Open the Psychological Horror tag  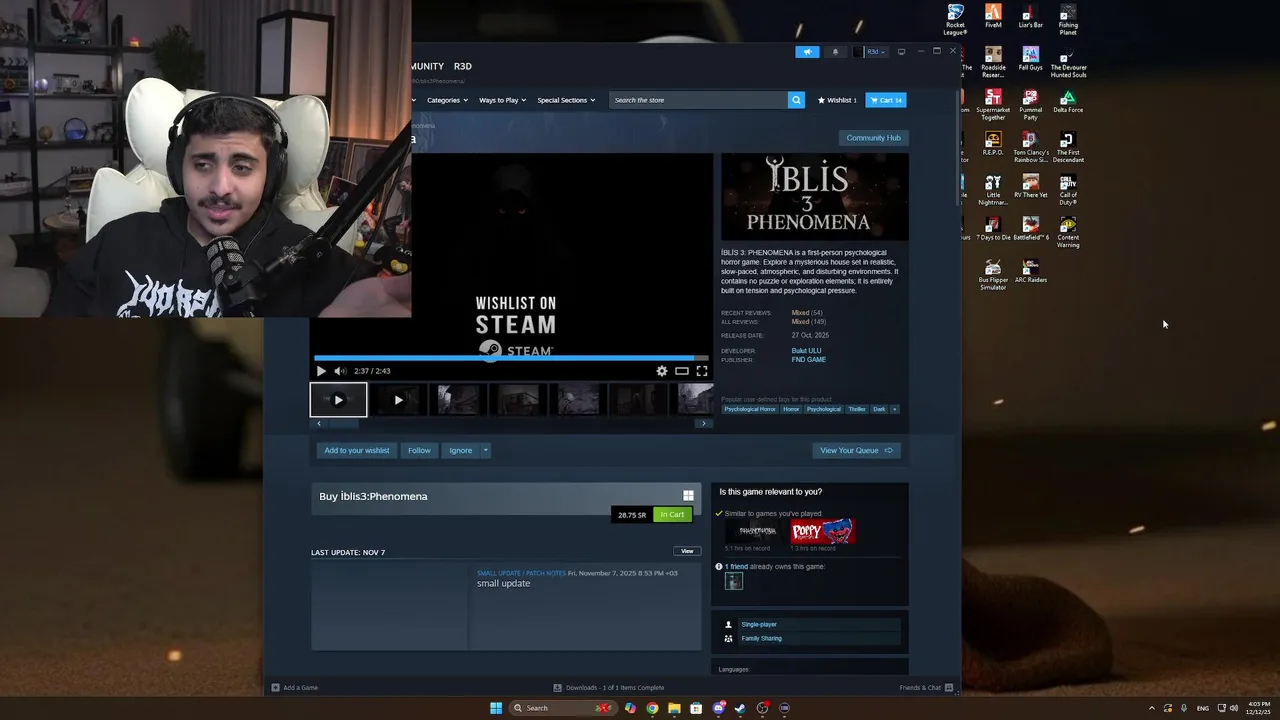tap(750, 409)
